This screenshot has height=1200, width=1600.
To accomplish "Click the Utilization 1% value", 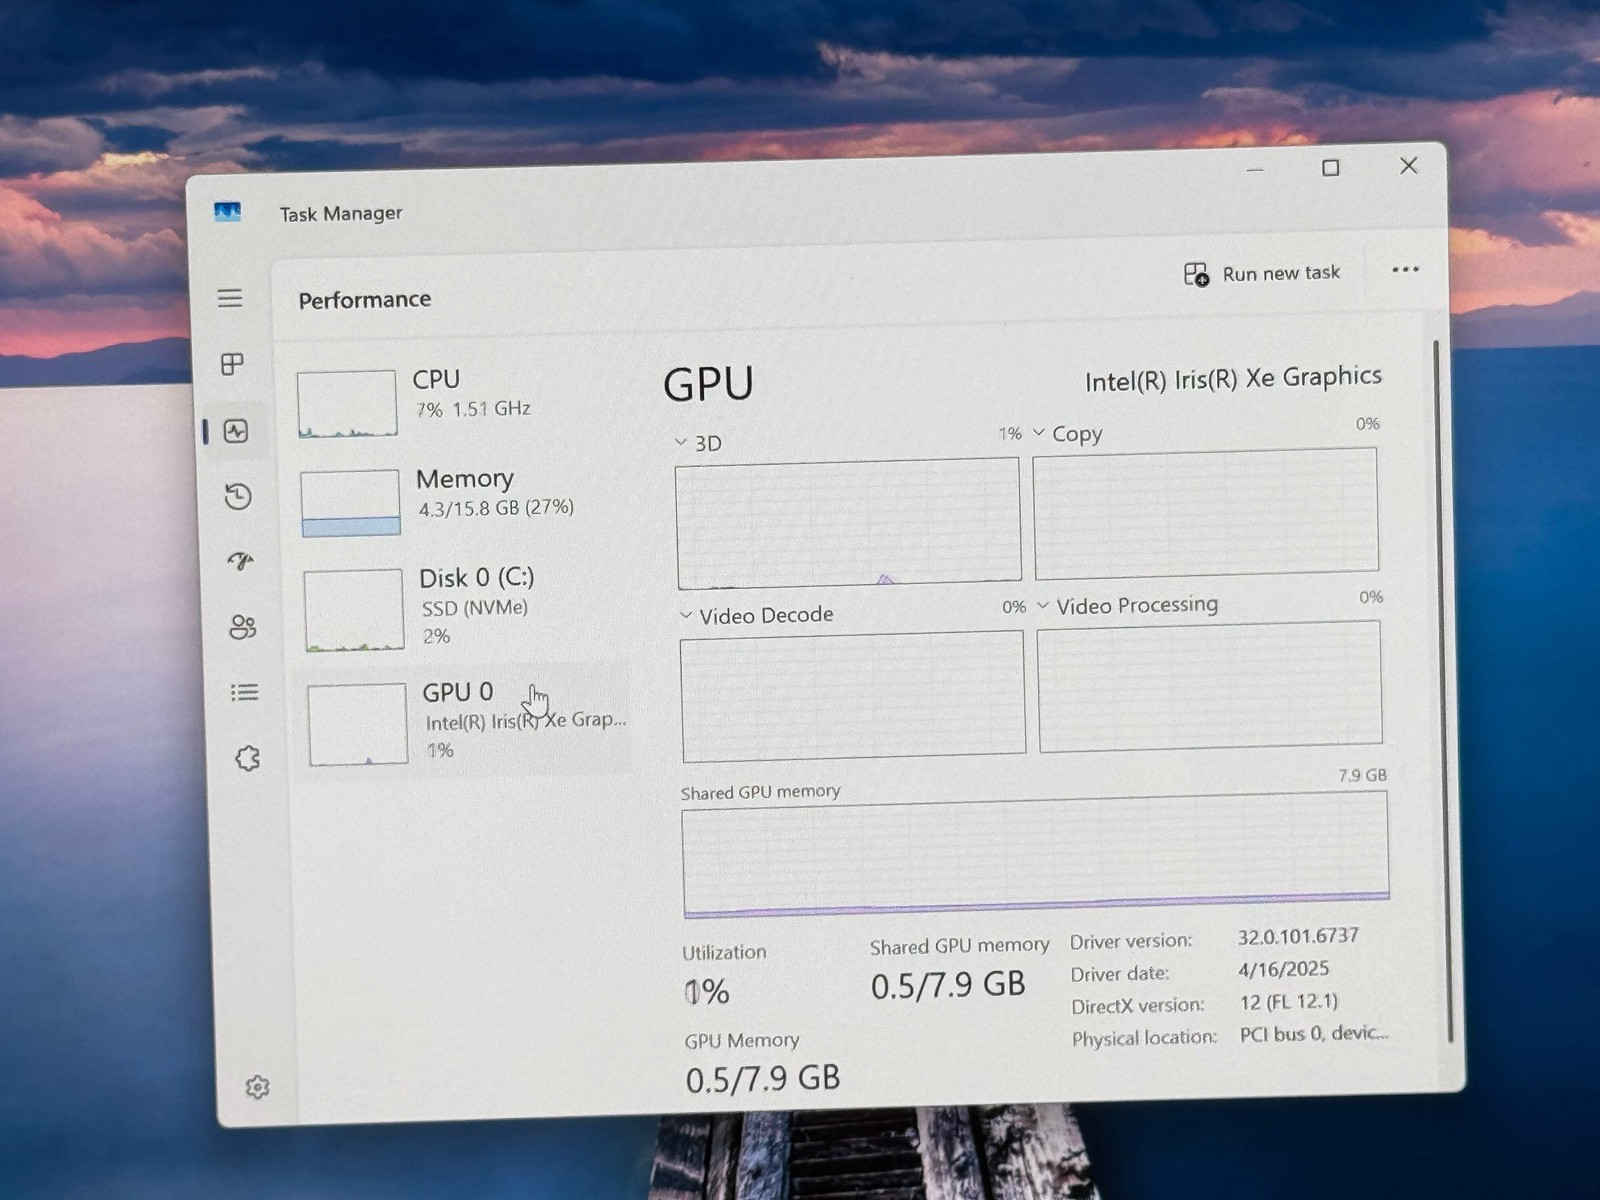I will pyautogui.click(x=708, y=992).
